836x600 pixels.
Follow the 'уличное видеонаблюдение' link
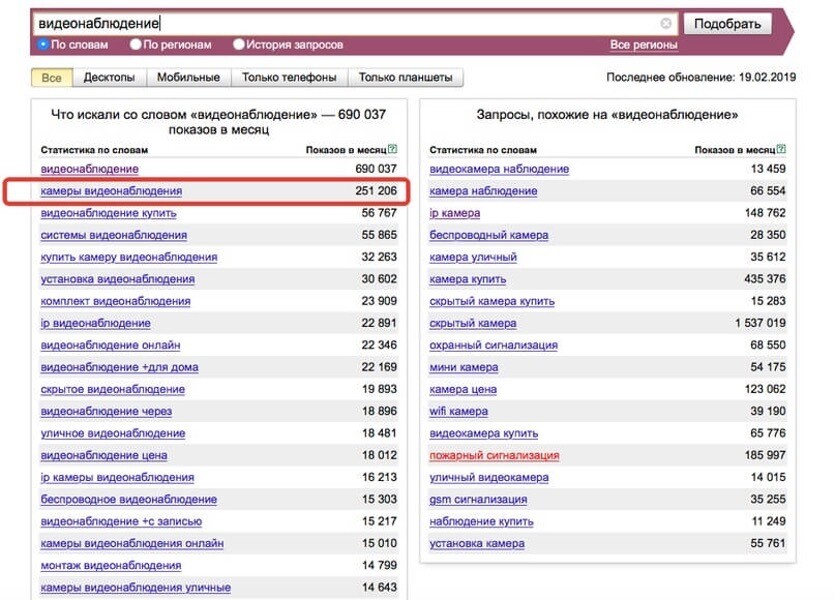point(113,433)
